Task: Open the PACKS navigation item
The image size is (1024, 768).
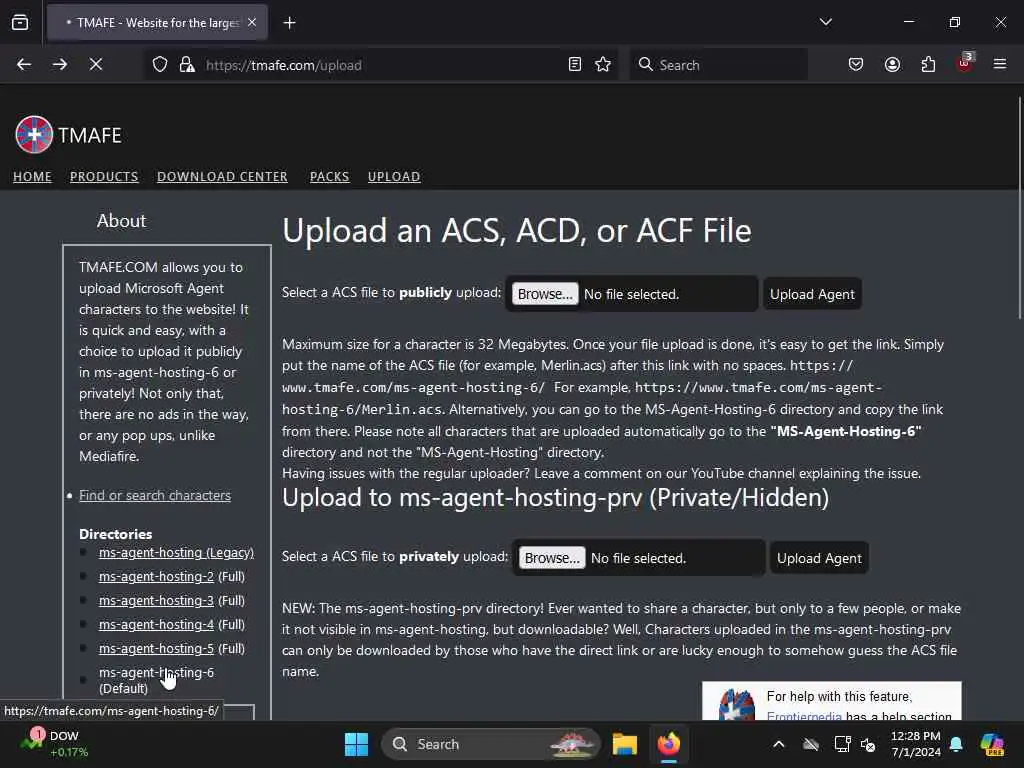Action: [329, 177]
